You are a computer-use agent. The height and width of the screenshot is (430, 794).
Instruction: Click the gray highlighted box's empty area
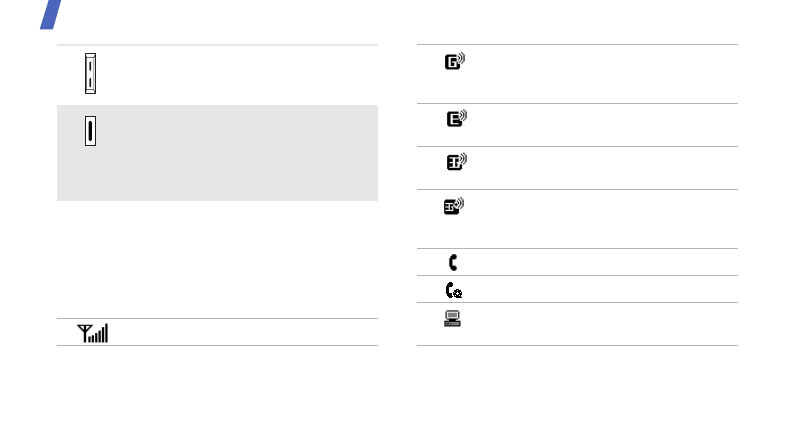click(x=240, y=153)
